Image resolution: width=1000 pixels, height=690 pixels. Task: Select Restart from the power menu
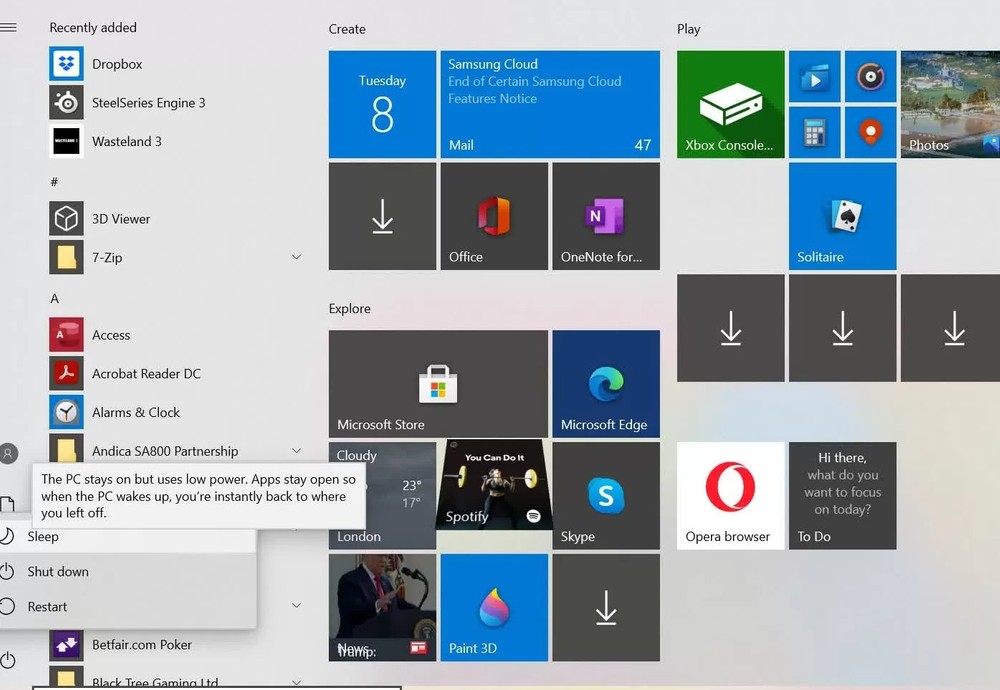(x=128, y=606)
